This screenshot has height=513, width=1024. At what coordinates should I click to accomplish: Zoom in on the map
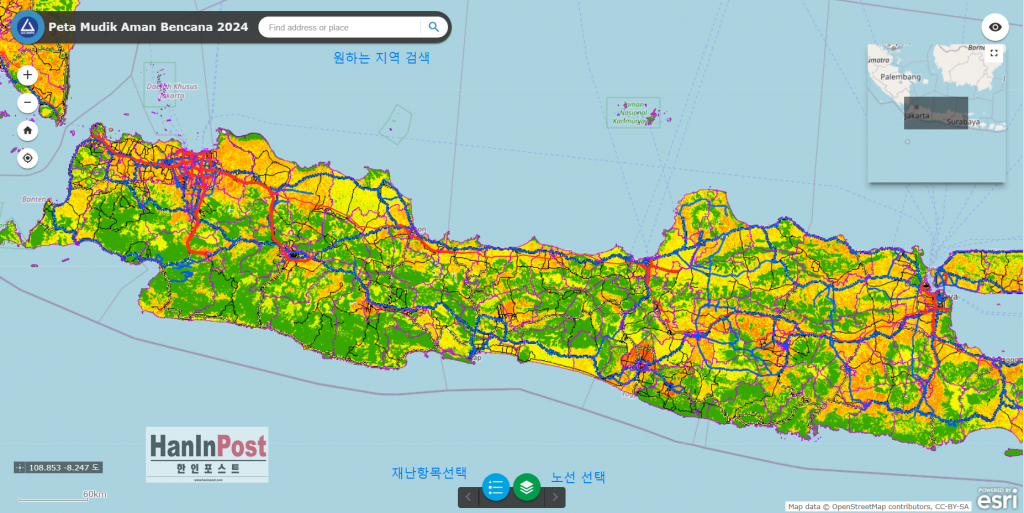click(27, 75)
